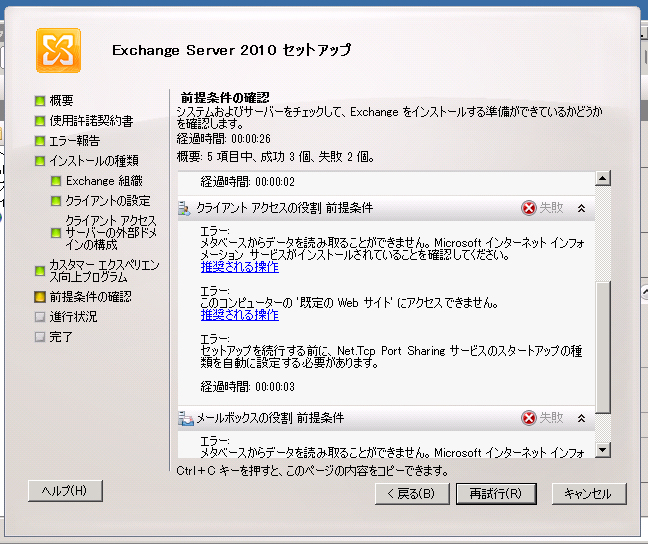Collapse the クライアント アクセスの役割 前提条件 section
Viewport: 648px width, 544px height.
coord(581,208)
